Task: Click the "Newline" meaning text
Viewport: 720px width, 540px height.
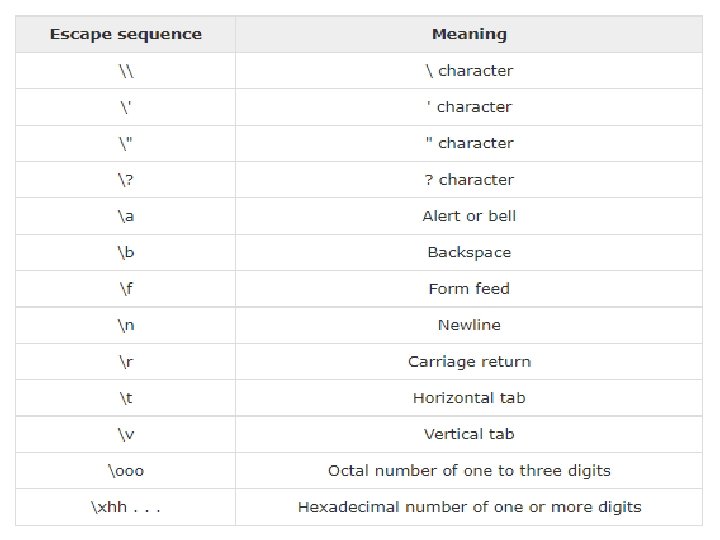Action: click(x=469, y=325)
